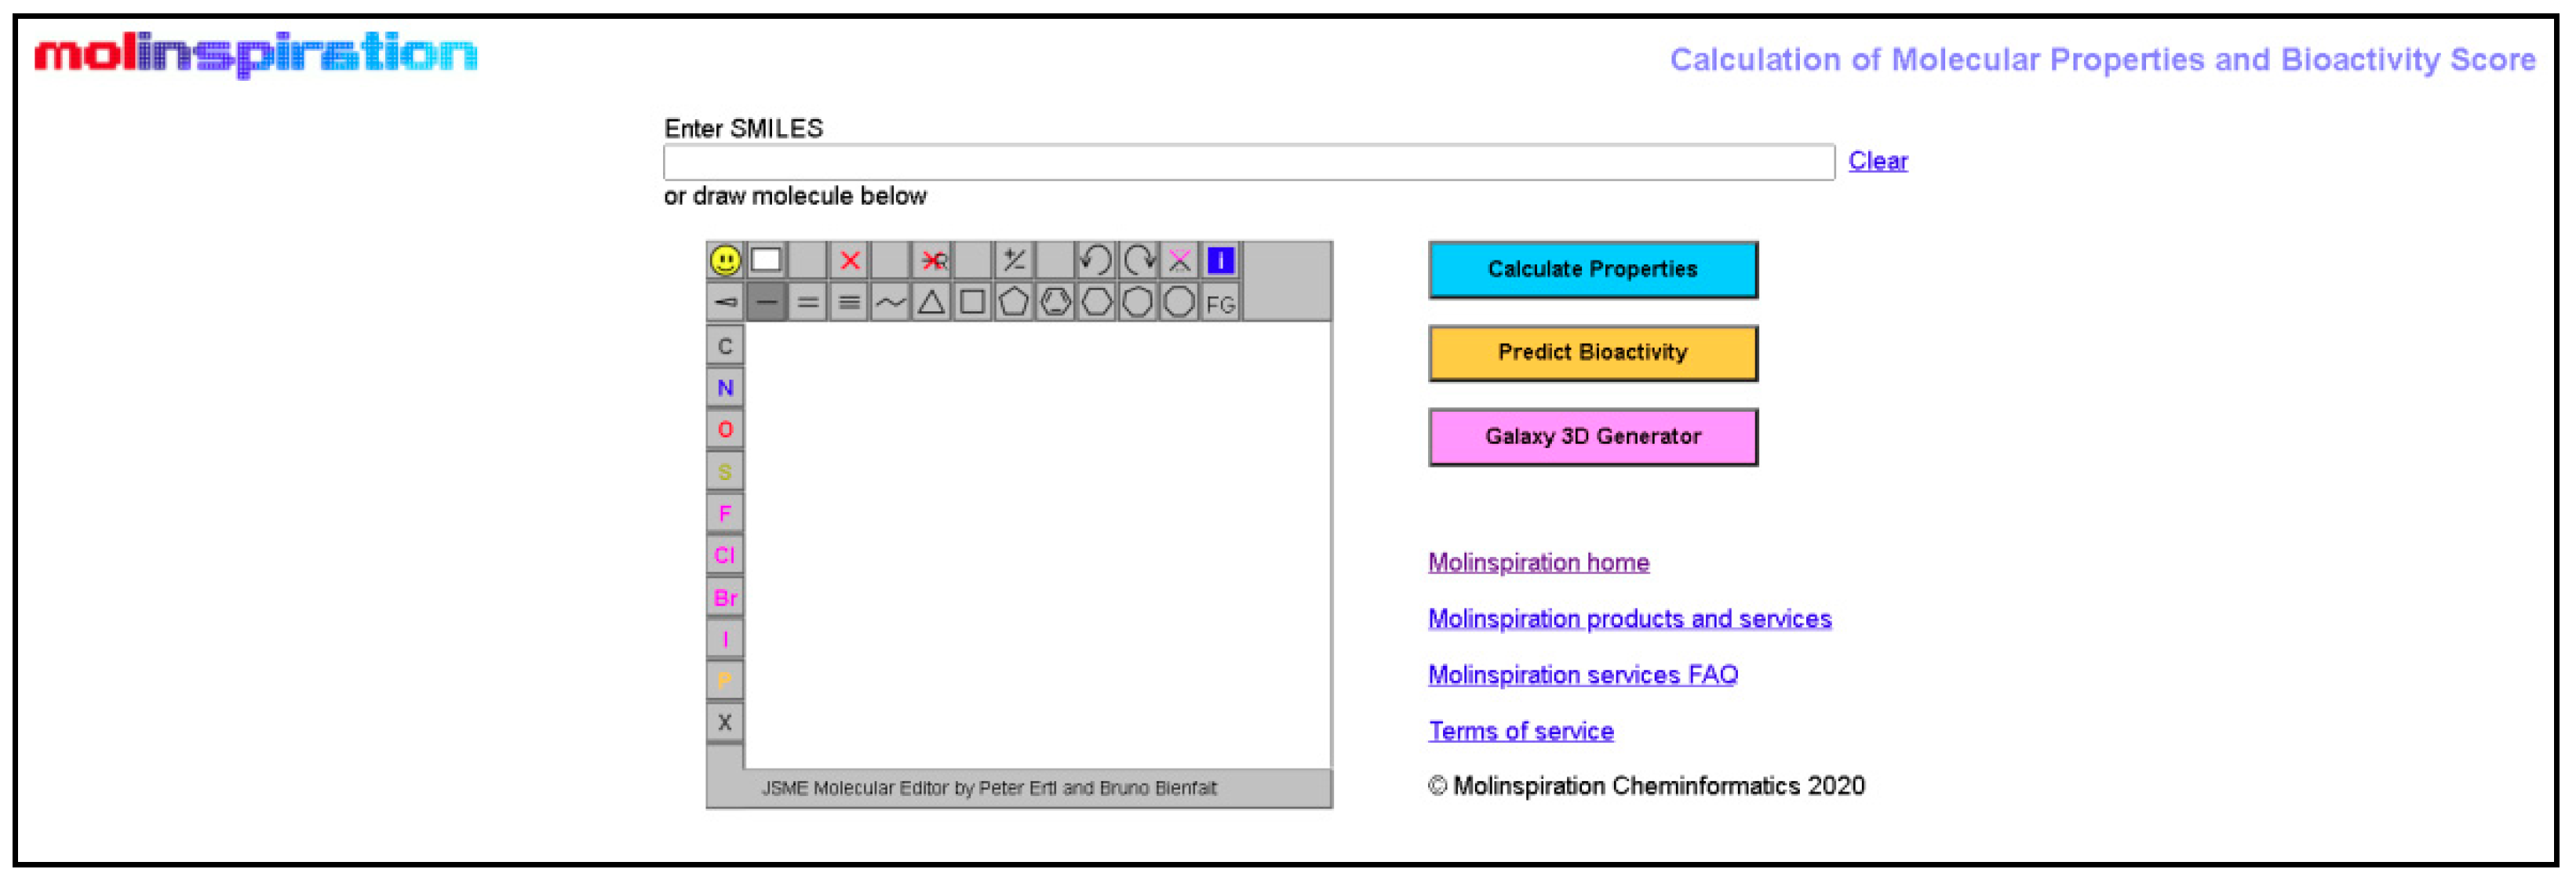Open the Terms of service link
This screenshot has height=880, width=2576.
[x=1520, y=731]
